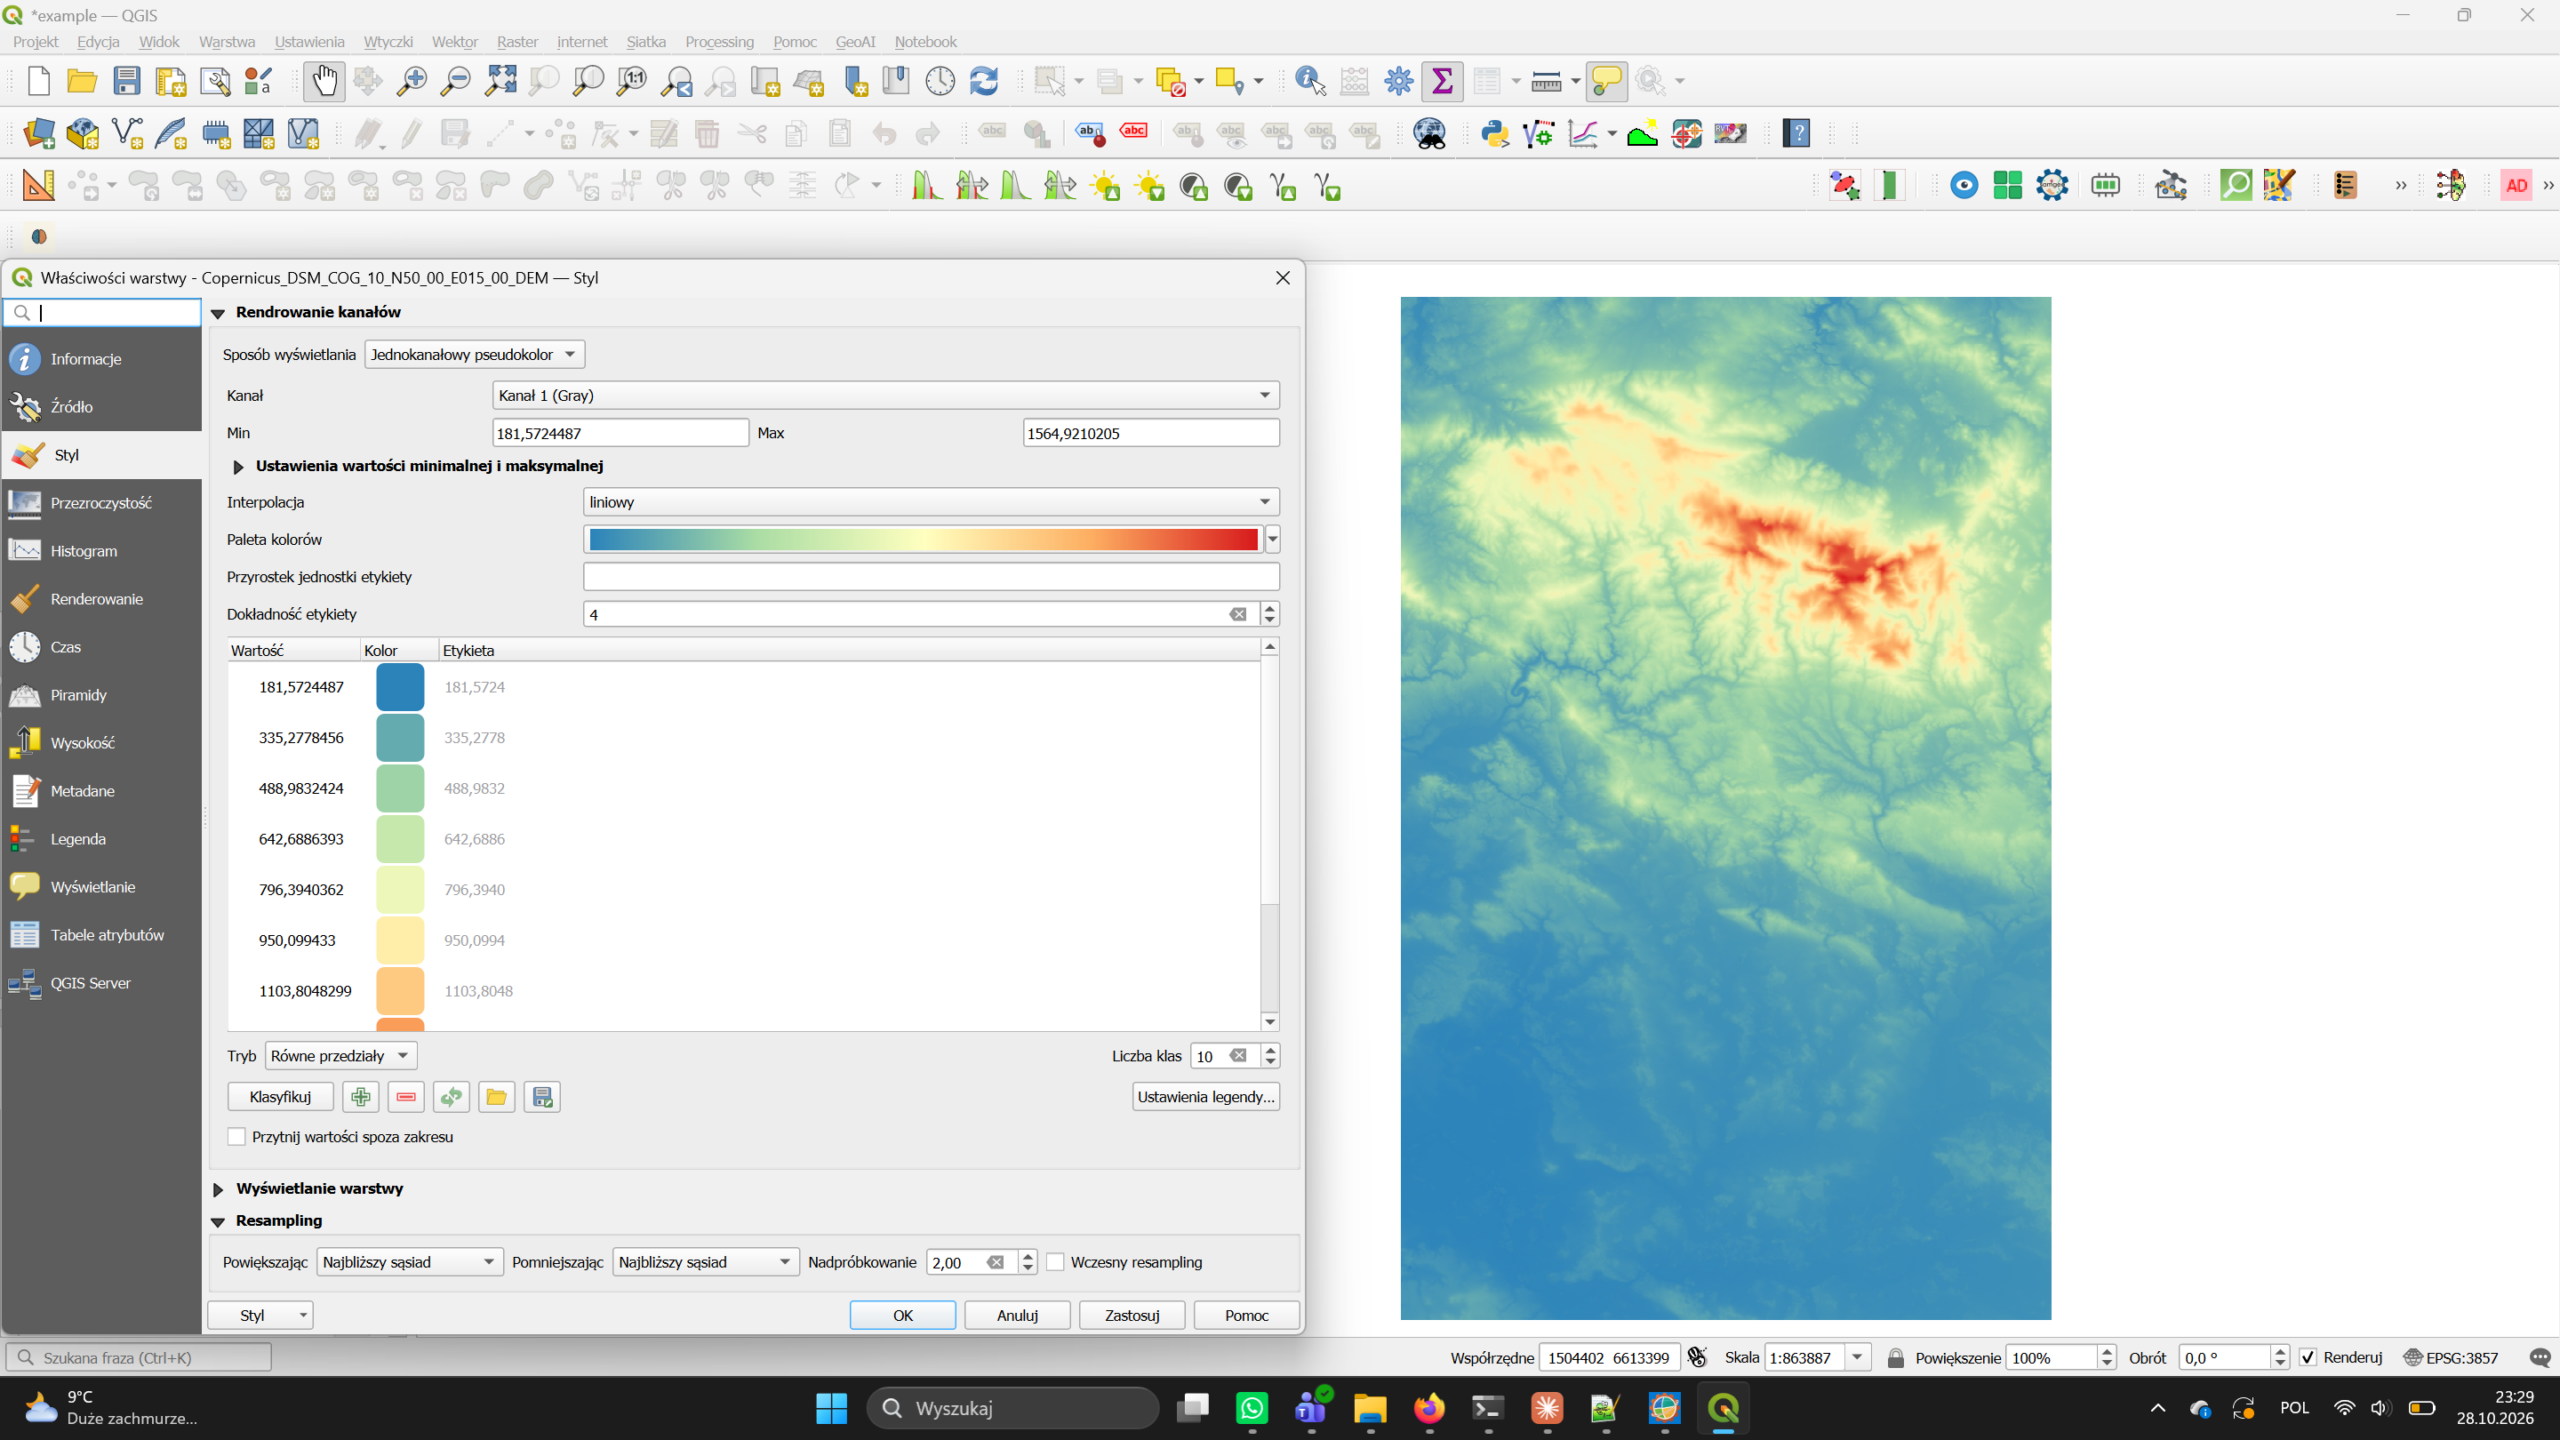The height and width of the screenshot is (1440, 2560).
Task: Open the Tryb Równe przedziały dropdown
Action: 340,1056
